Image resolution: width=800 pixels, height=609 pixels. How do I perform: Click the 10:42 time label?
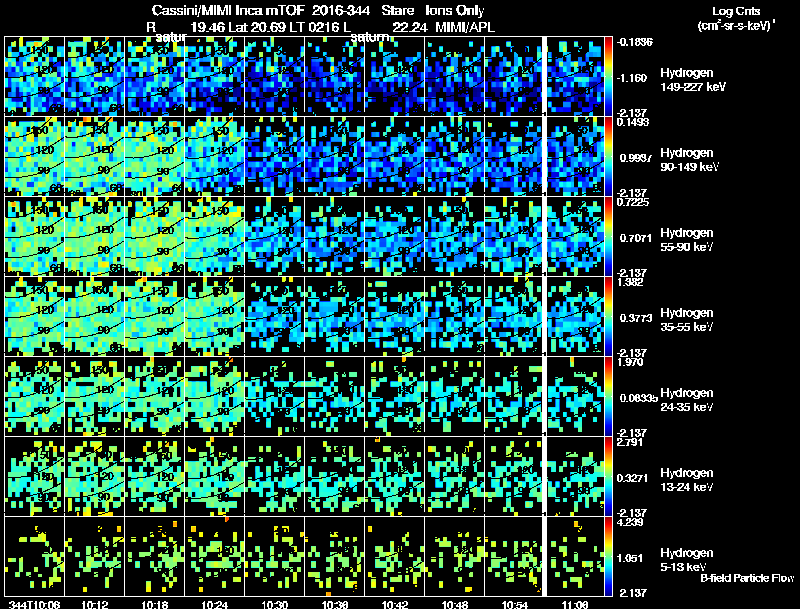(x=395, y=604)
